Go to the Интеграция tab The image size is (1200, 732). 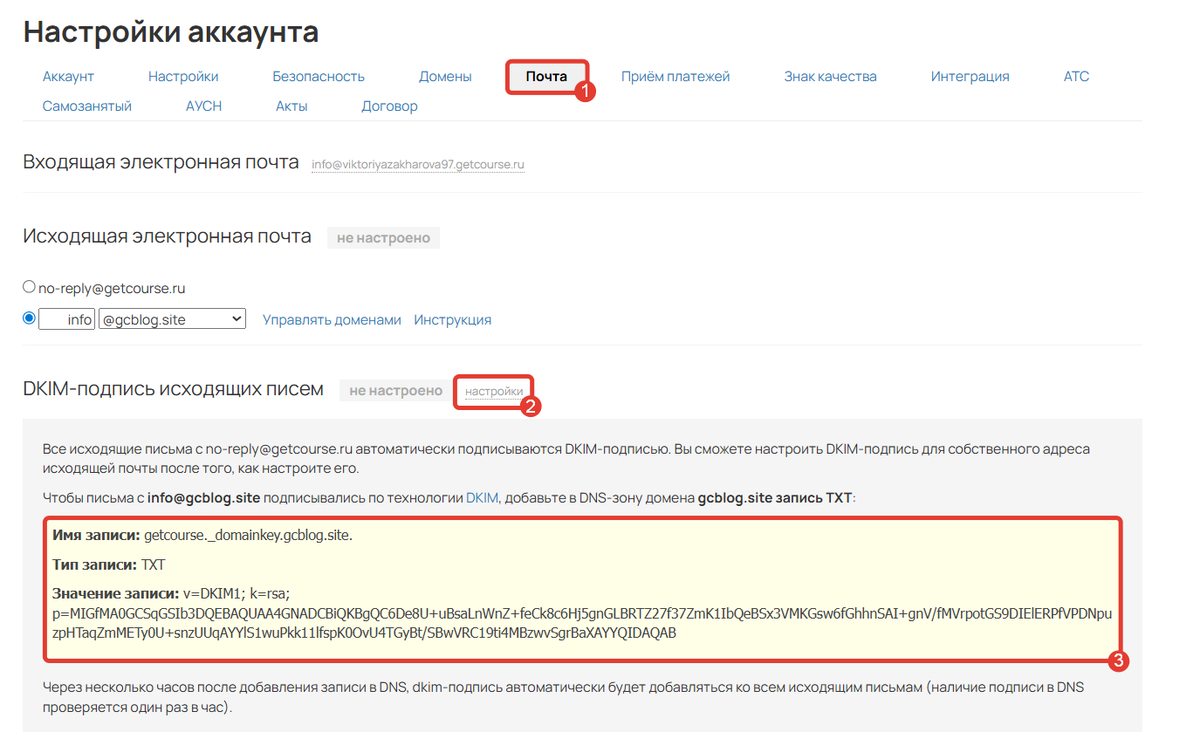coord(970,76)
